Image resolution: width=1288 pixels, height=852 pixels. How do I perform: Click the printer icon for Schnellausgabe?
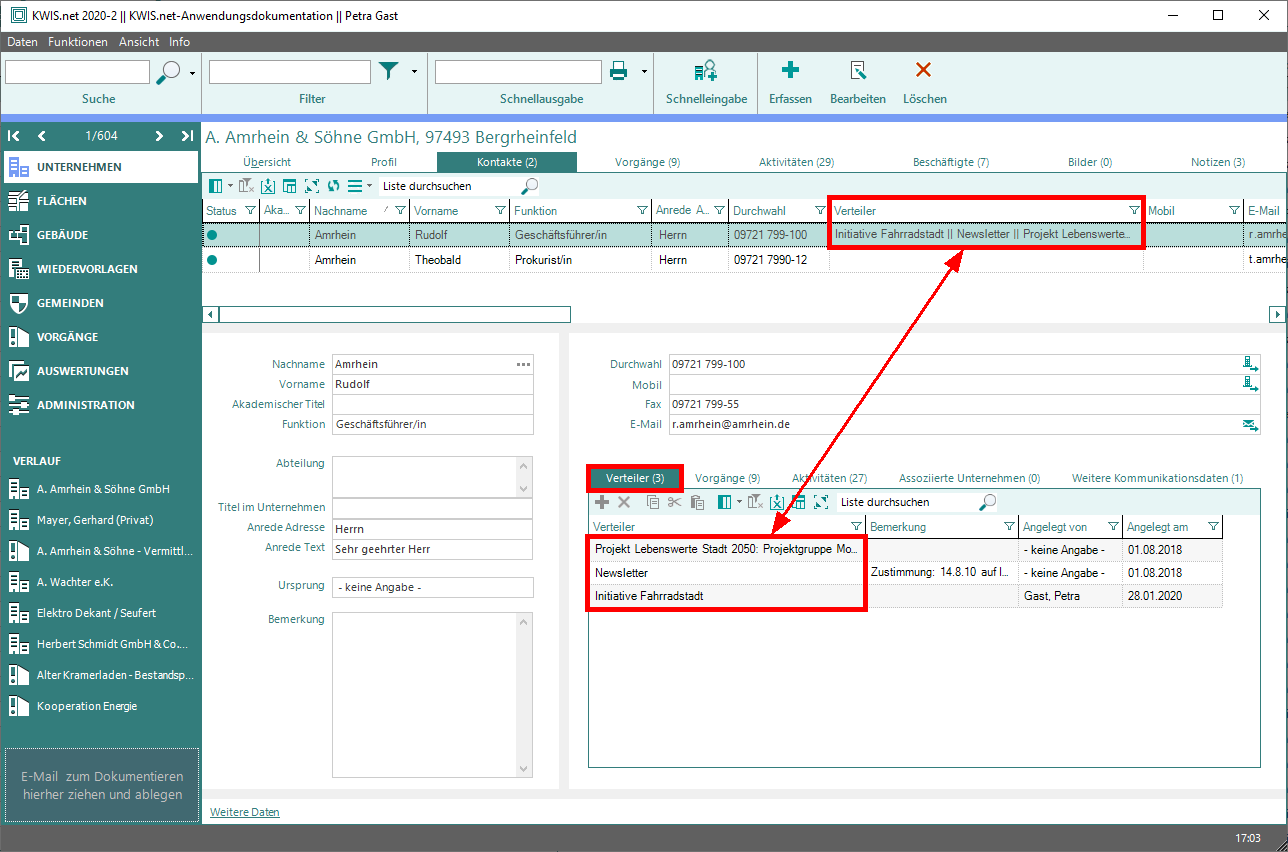(x=619, y=71)
